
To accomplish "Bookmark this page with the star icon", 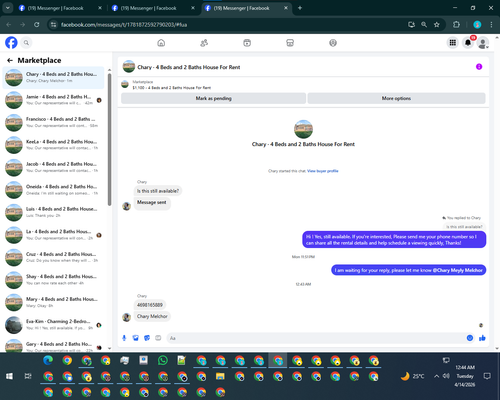I will [437, 24].
